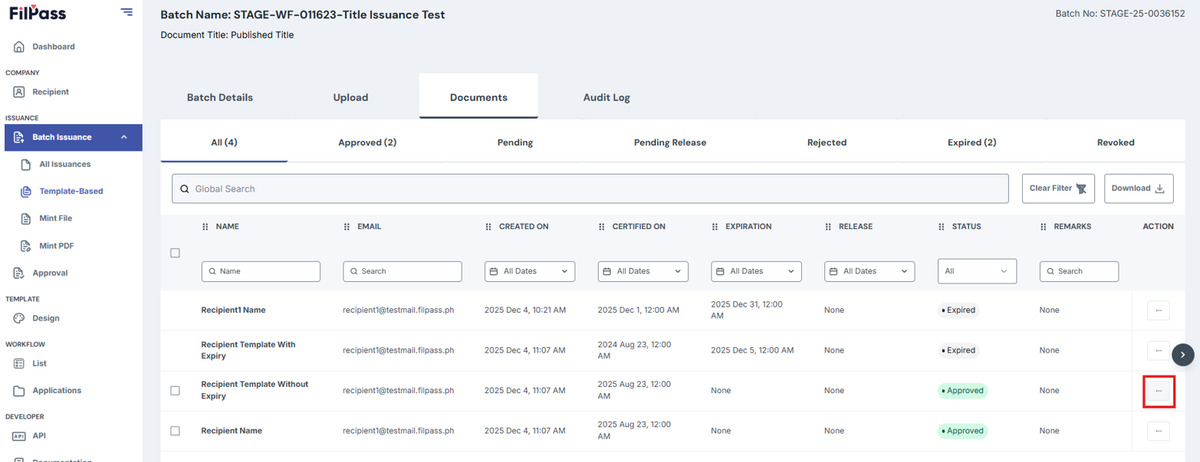1200x462 pixels.
Task: Toggle the select-all checkbox in header
Action: (x=175, y=253)
